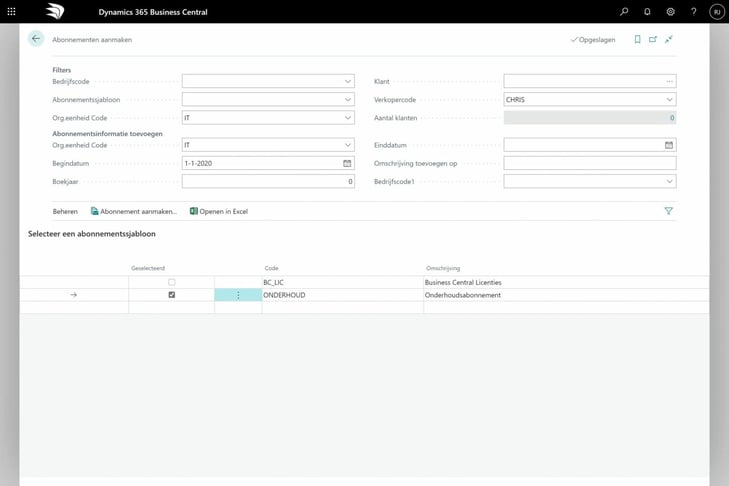Open the Einddatum calendar picker

(x=669, y=145)
